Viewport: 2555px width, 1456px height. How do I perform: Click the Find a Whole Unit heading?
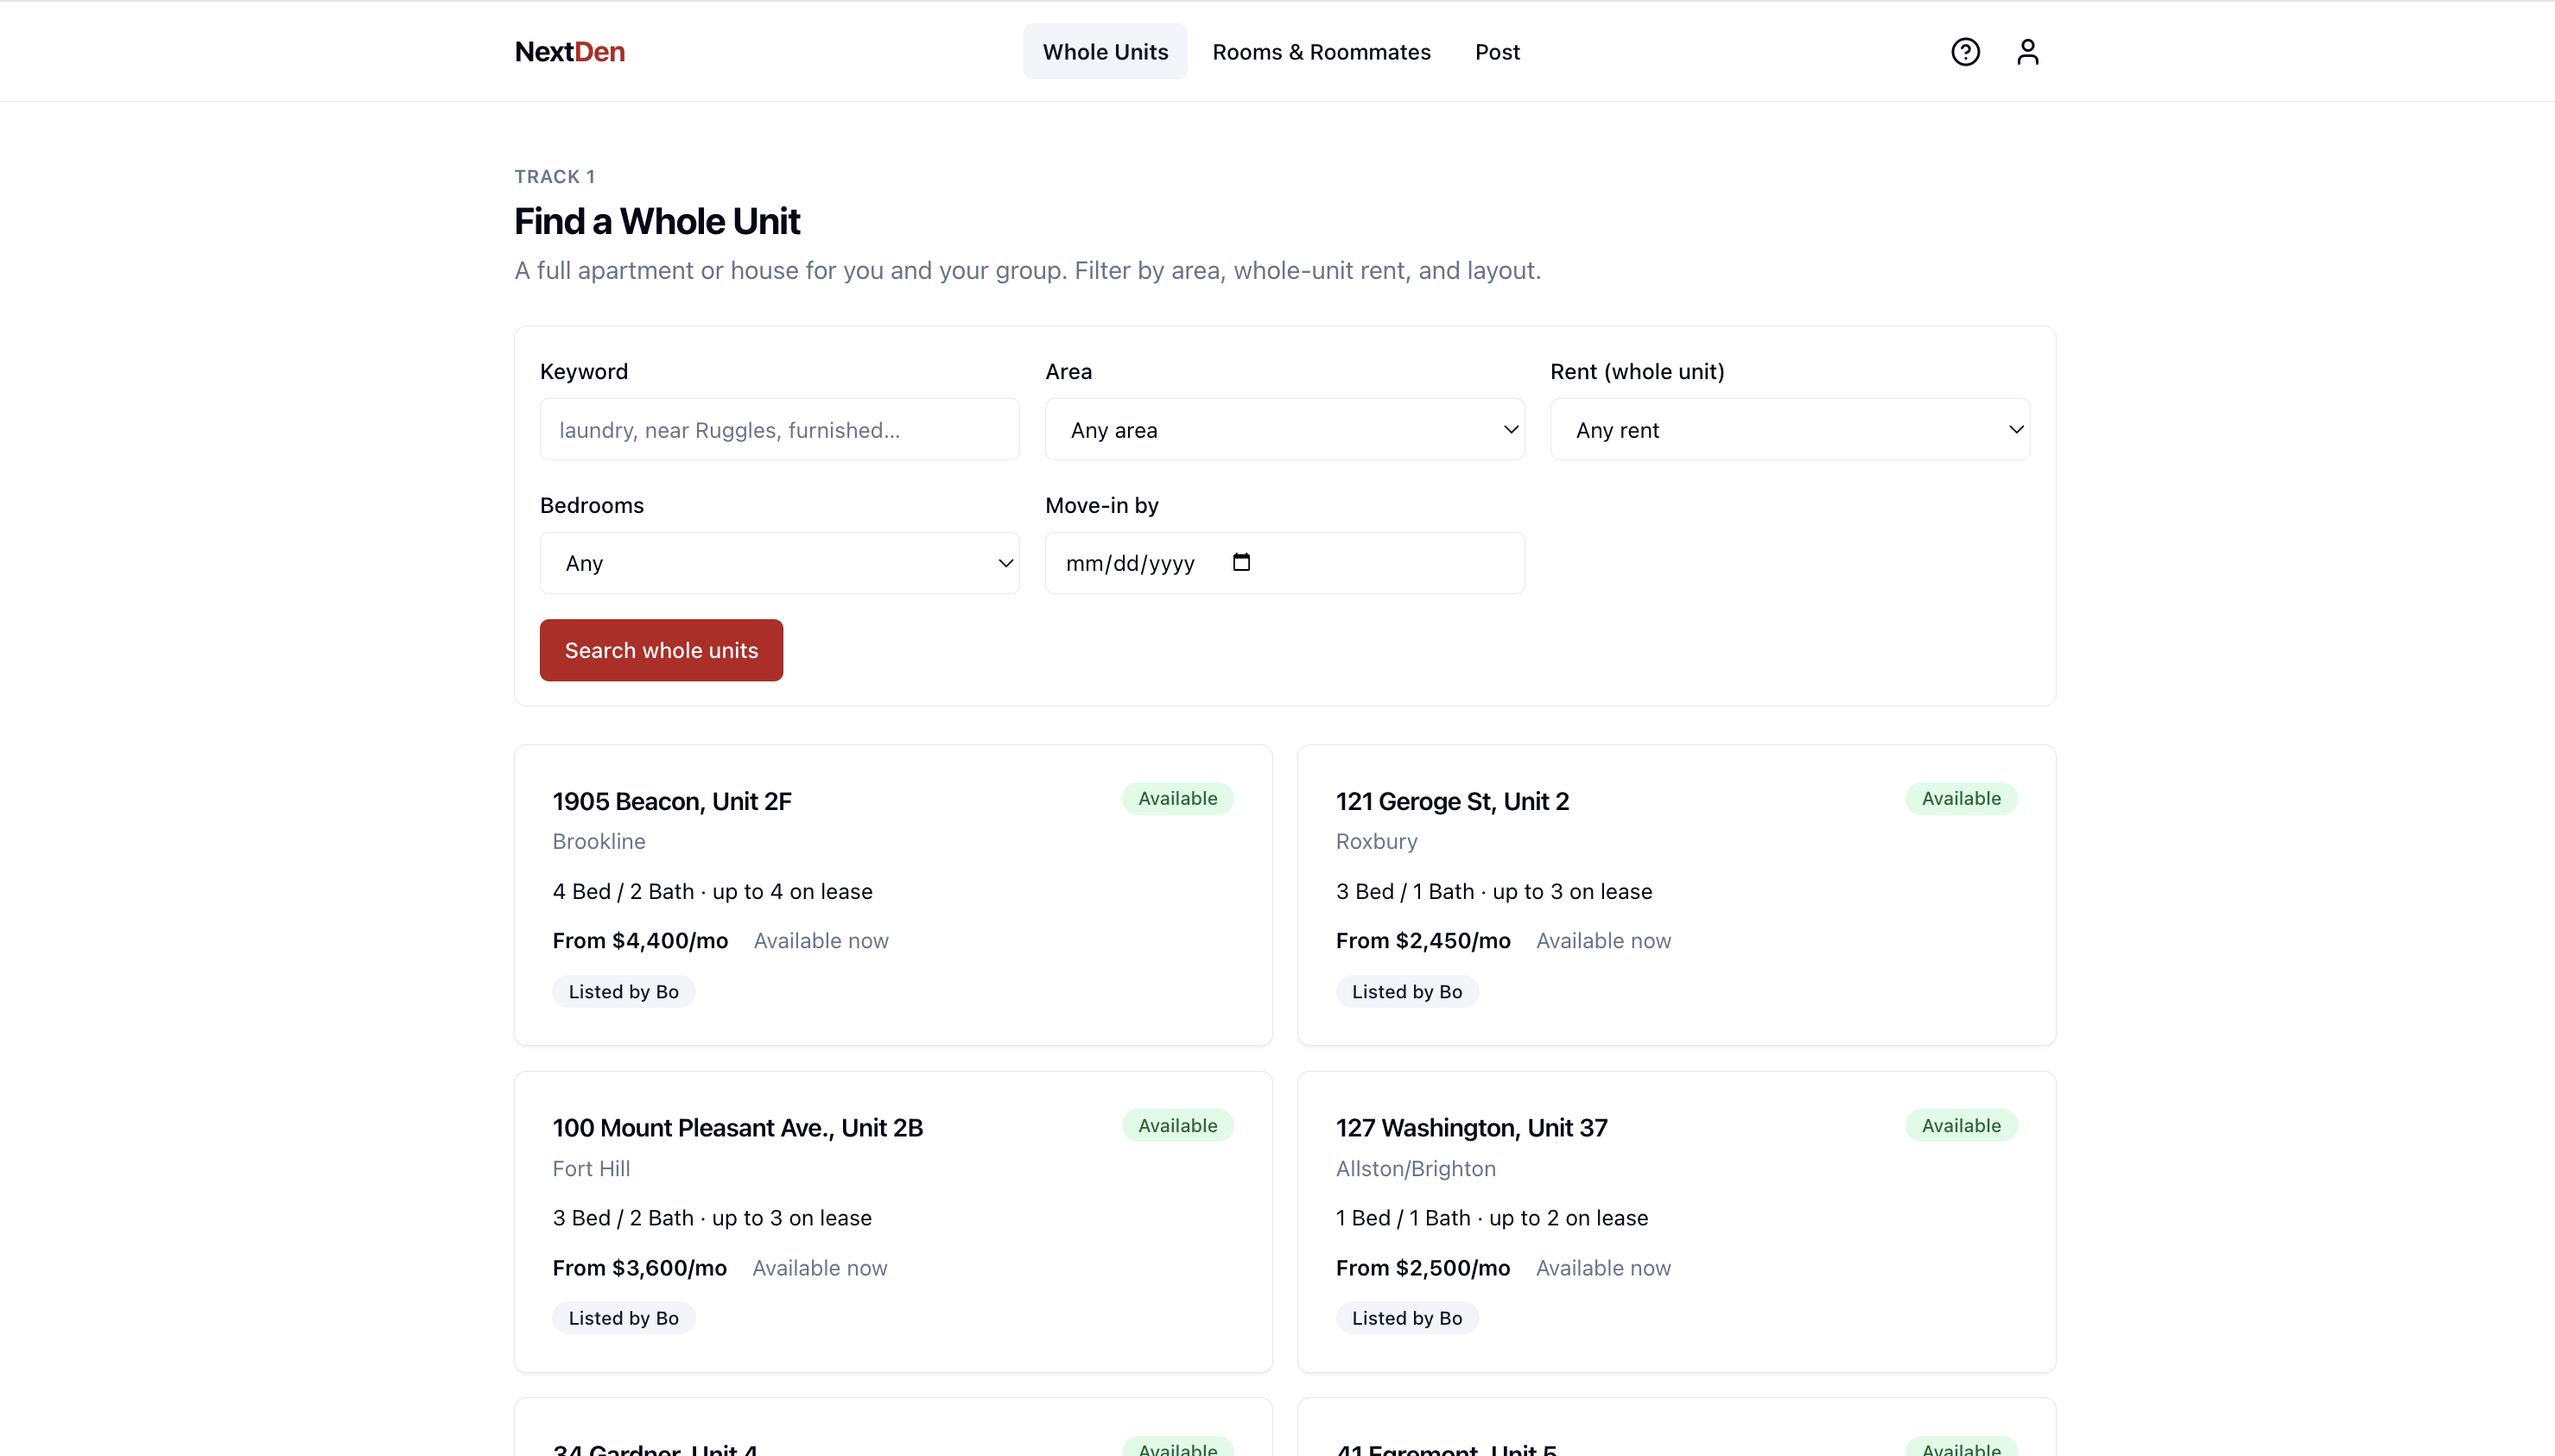point(656,221)
